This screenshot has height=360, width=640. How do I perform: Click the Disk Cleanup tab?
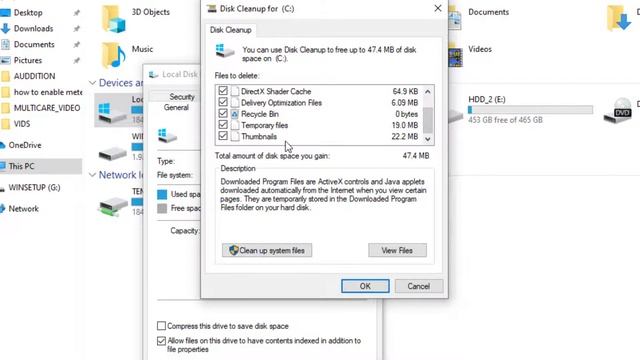click(231, 30)
